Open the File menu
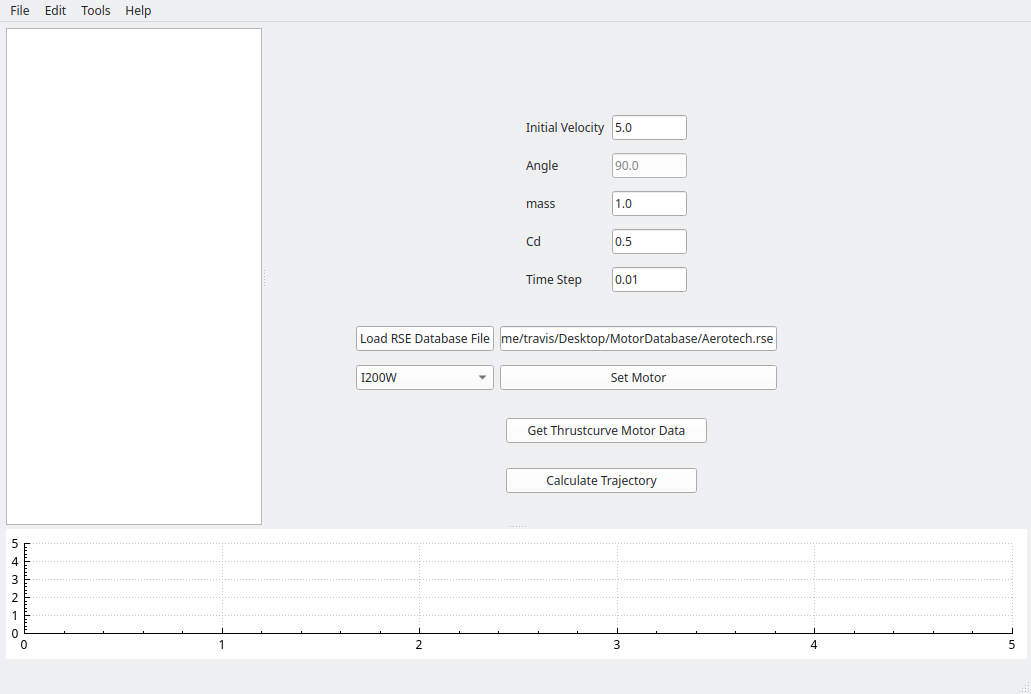Image resolution: width=1031 pixels, height=694 pixels. (x=20, y=11)
